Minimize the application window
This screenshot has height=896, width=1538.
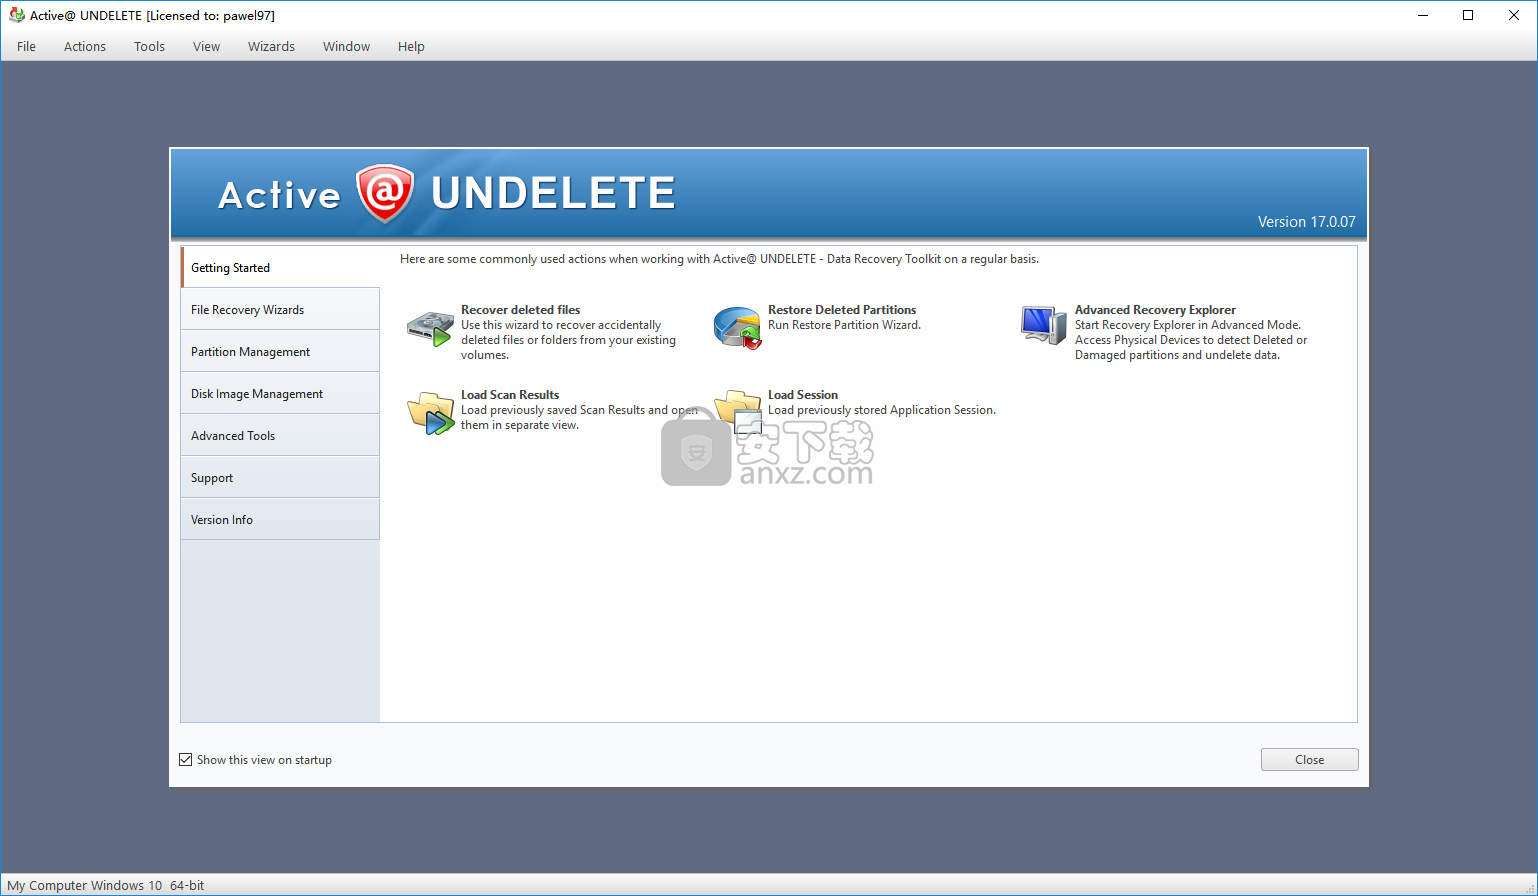tap(1422, 15)
